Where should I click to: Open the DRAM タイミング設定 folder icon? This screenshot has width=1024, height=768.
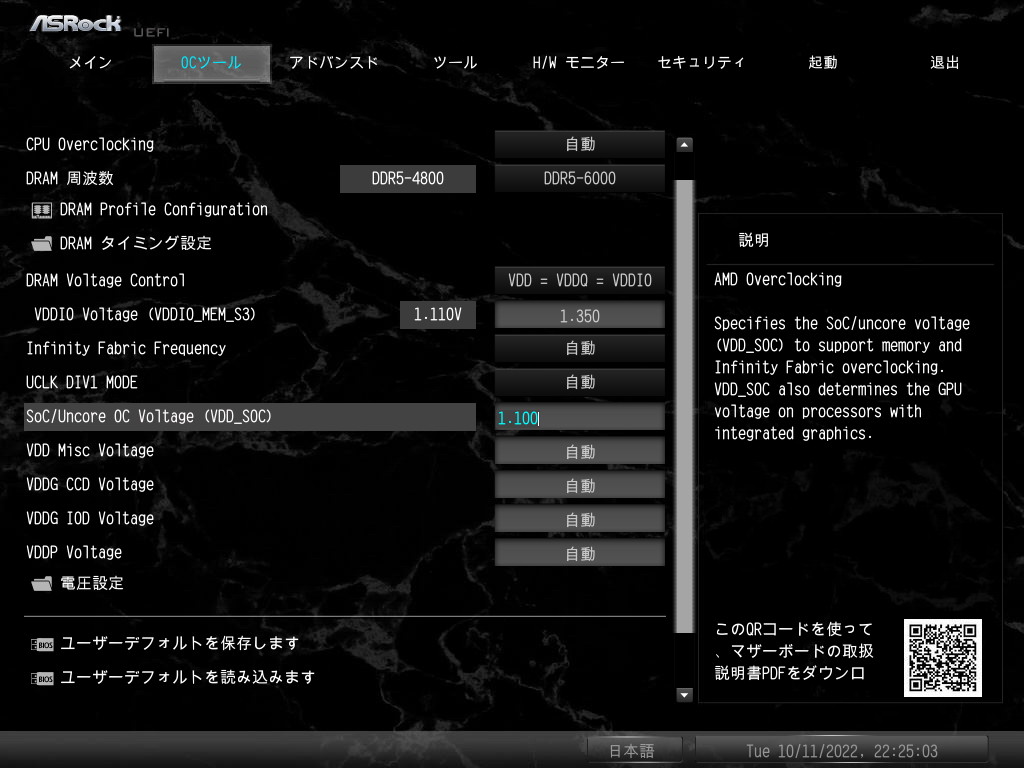click(x=42, y=244)
